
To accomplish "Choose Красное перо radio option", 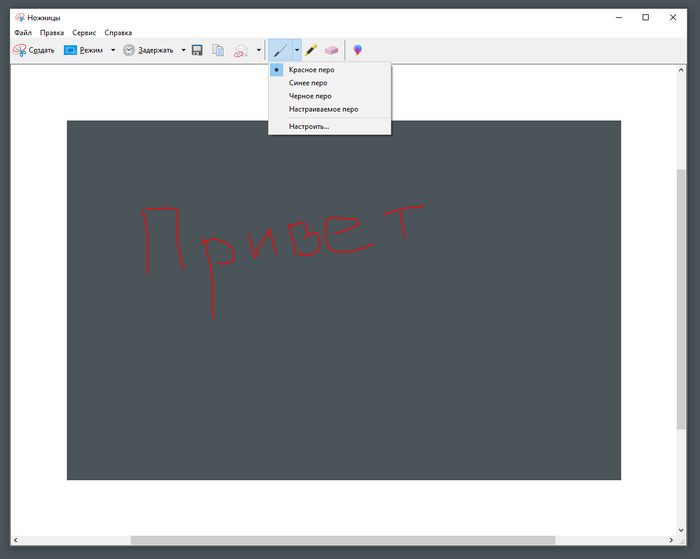I will 329,70.
